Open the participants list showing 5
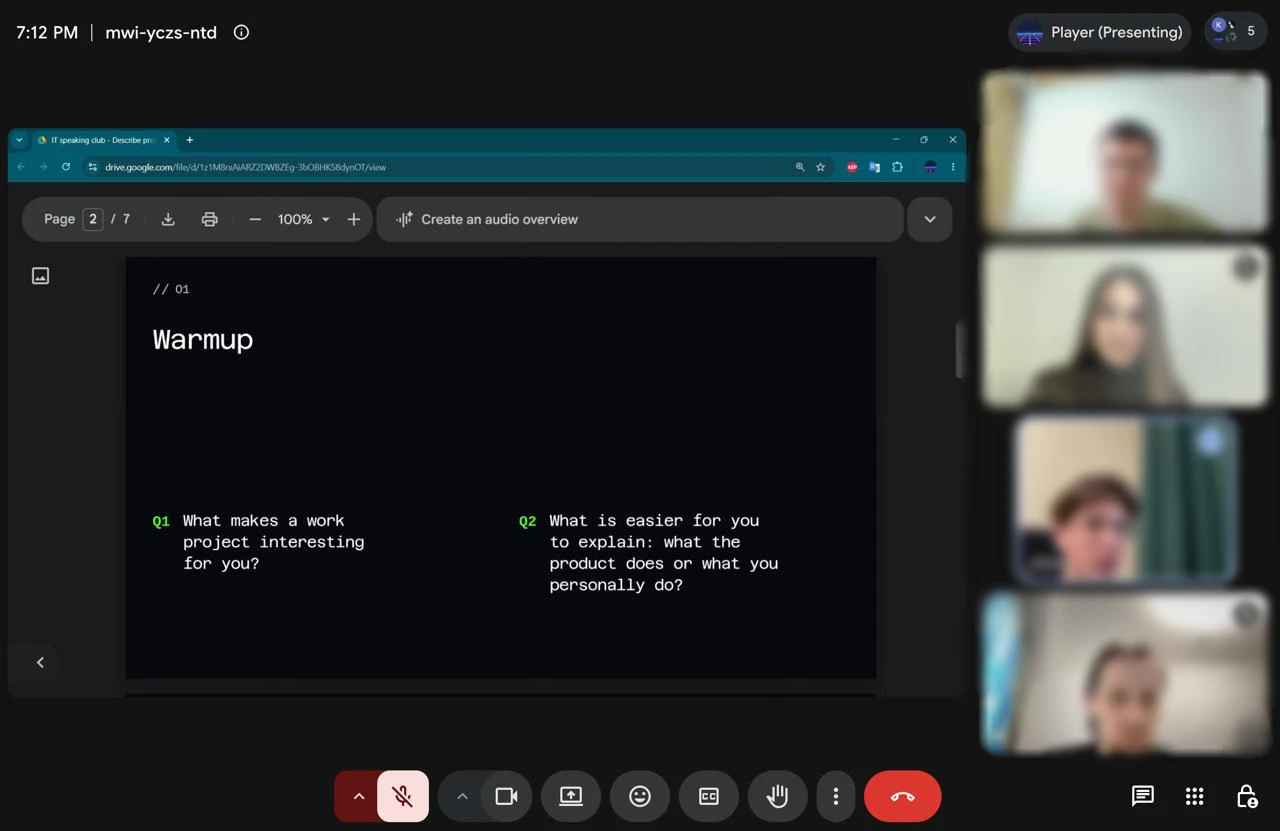1280x831 pixels. coord(1236,32)
